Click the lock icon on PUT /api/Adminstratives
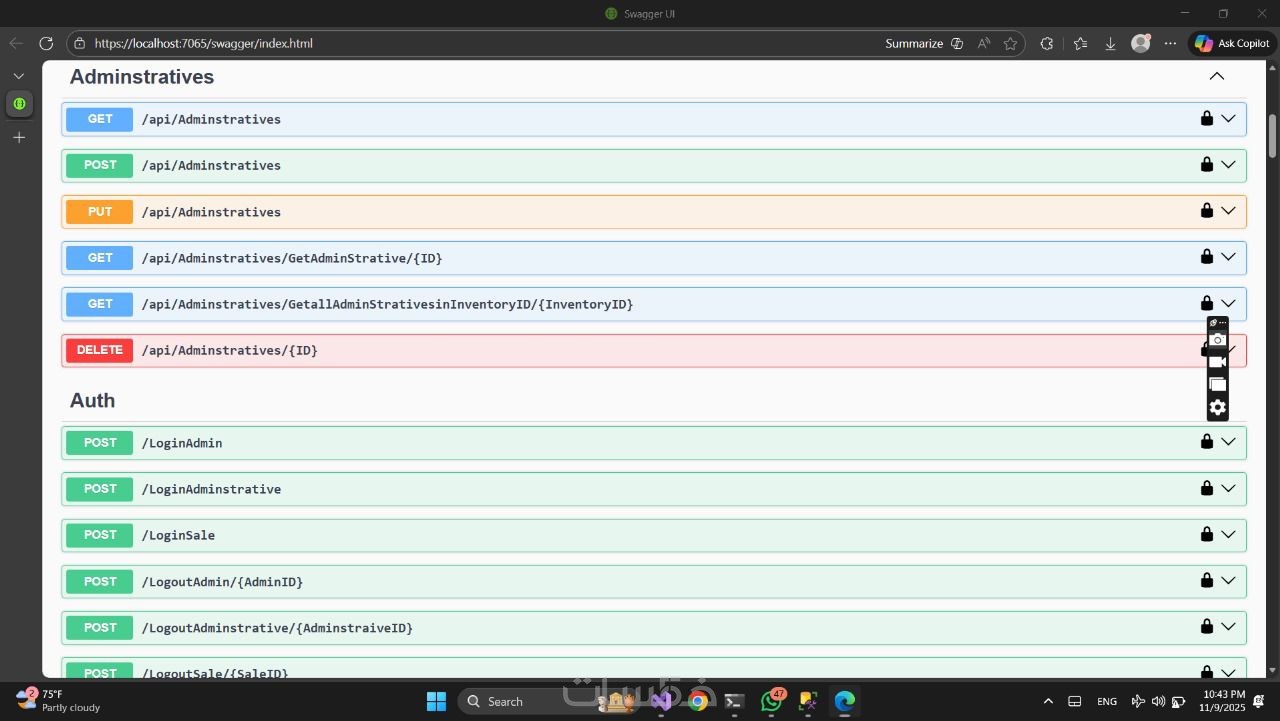Image resolution: width=1280 pixels, height=721 pixels. [x=1207, y=211]
